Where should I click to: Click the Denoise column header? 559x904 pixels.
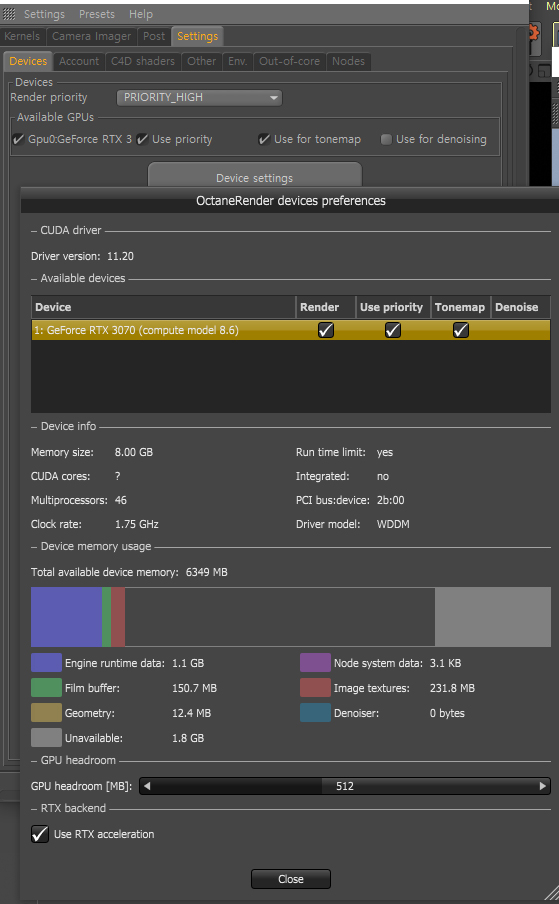520,307
